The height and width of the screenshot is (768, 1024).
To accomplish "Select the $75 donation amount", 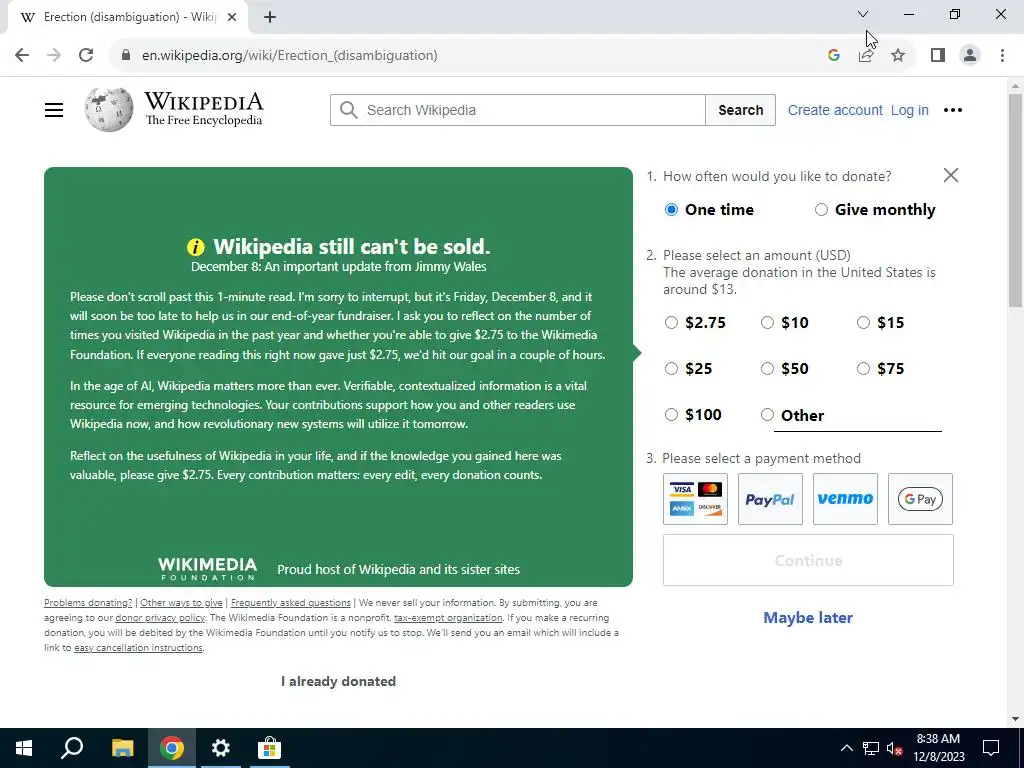I will (x=863, y=368).
